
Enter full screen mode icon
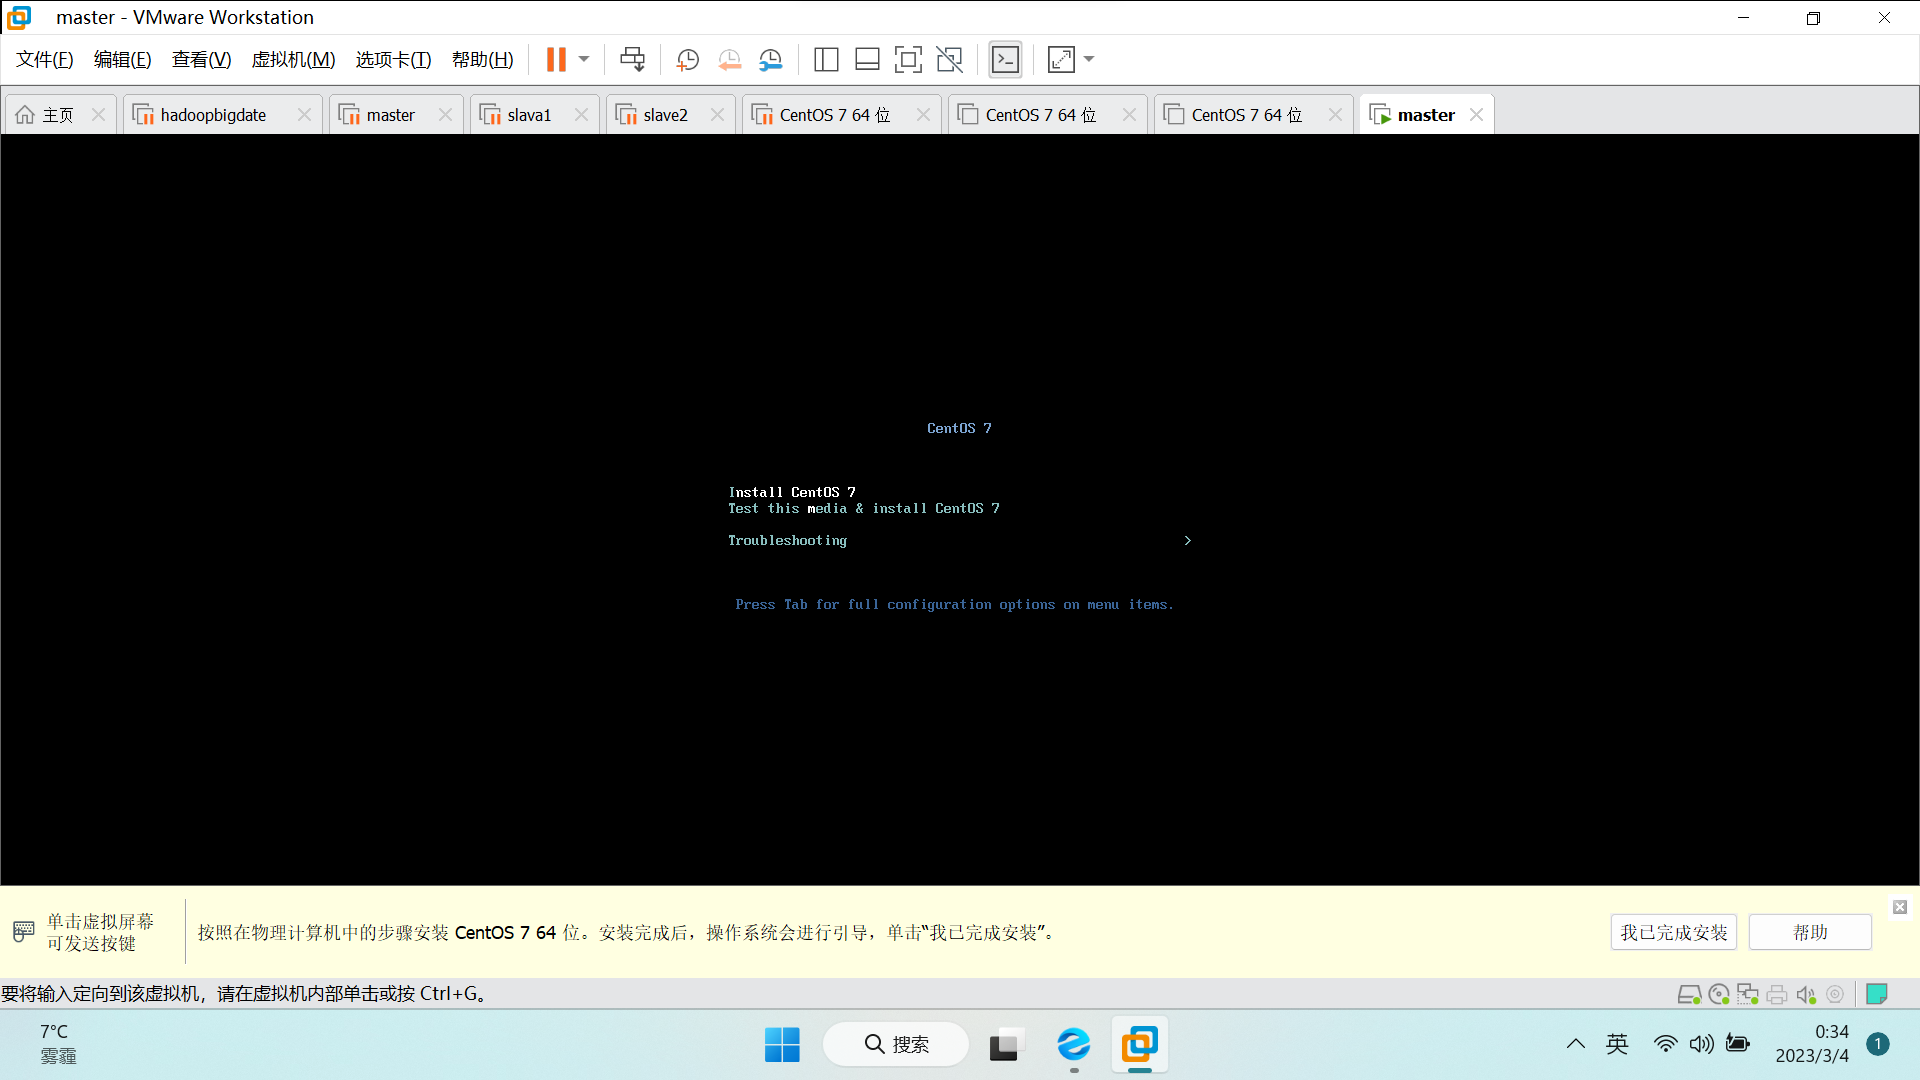[x=908, y=60]
